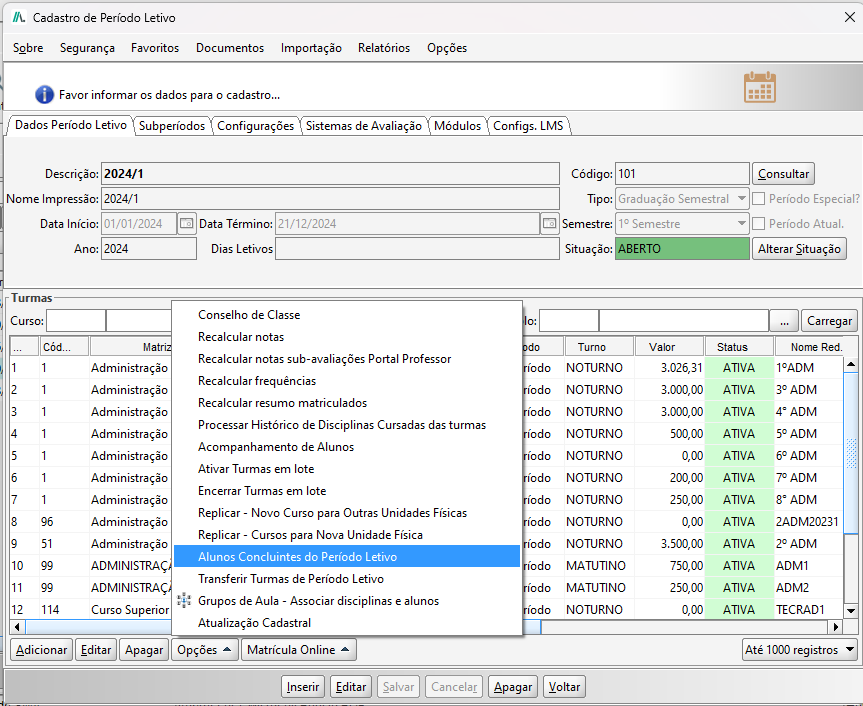Click the Alterar Situação button

point(799,249)
